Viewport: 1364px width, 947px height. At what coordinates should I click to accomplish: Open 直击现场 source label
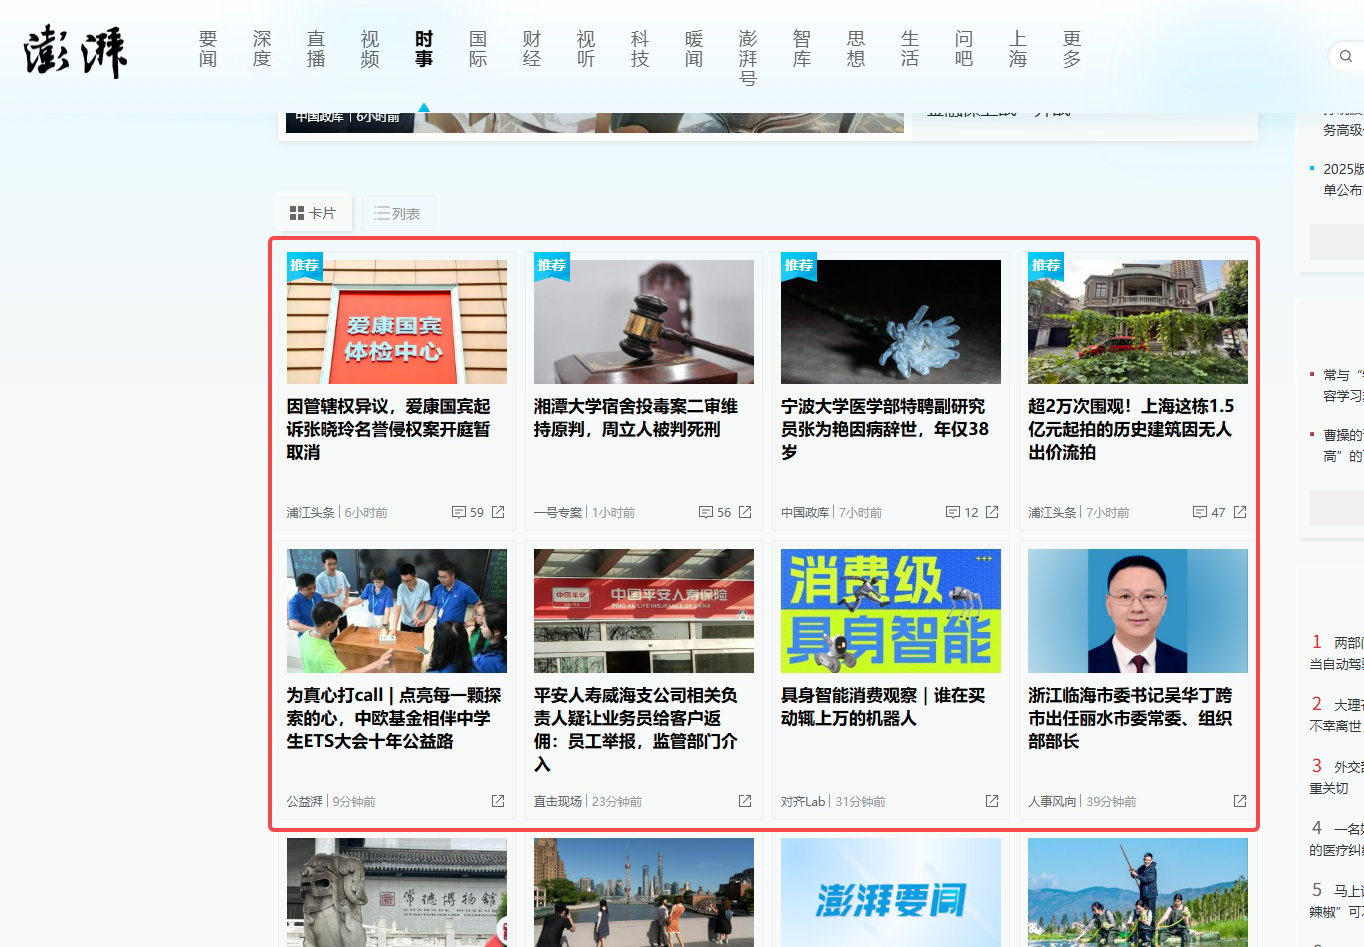click(558, 801)
